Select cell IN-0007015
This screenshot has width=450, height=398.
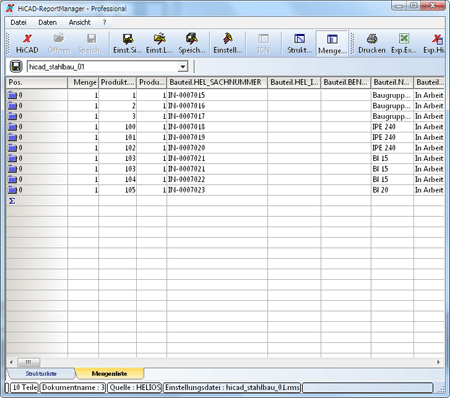(217, 95)
